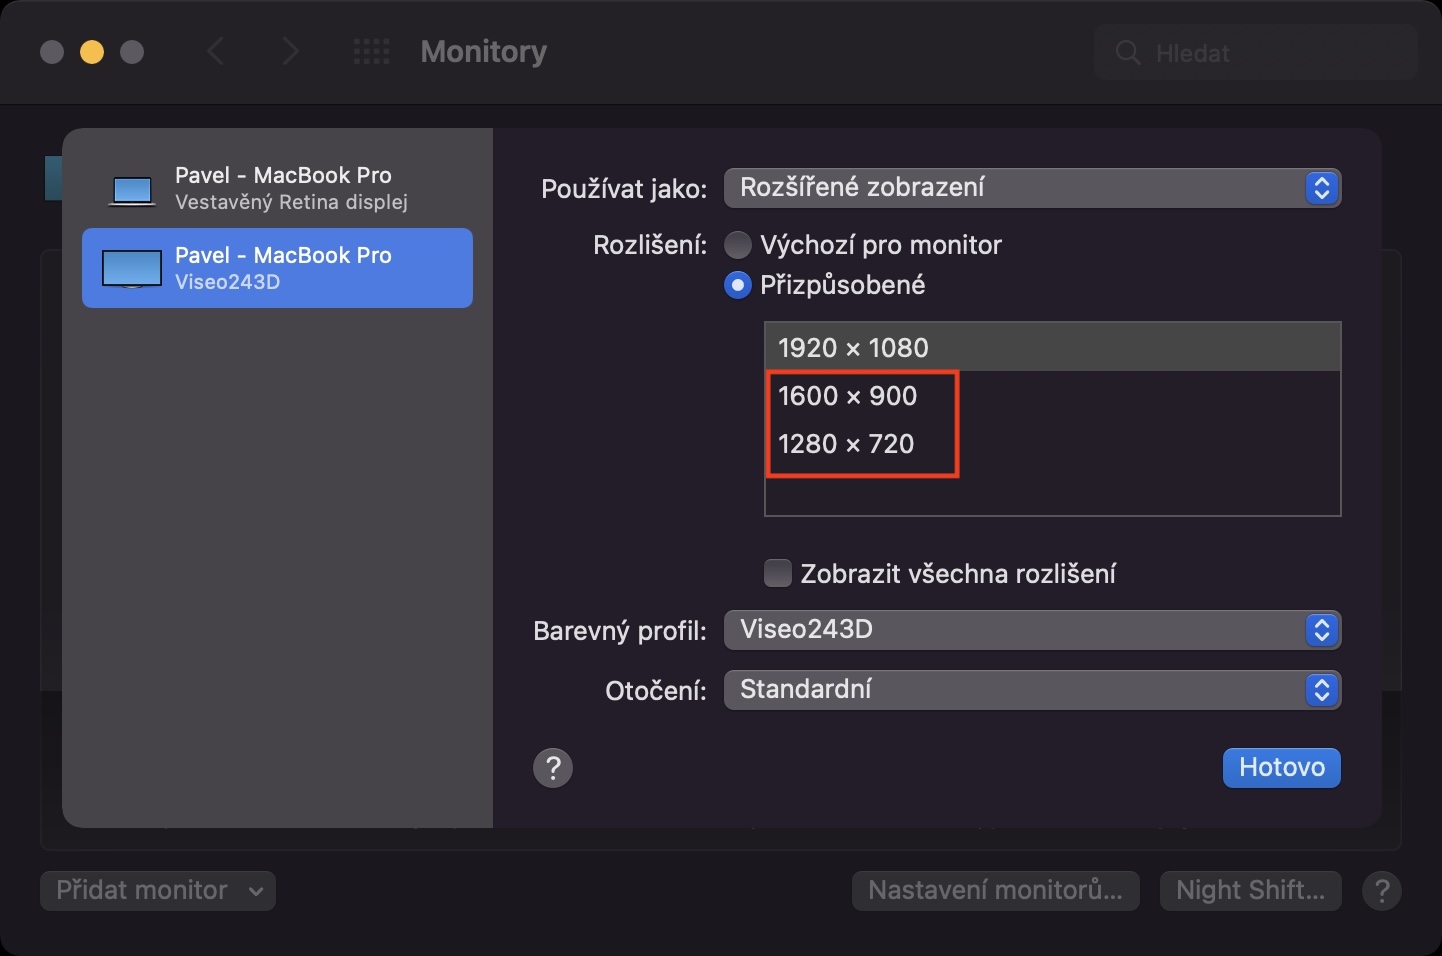This screenshot has height=956, width=1442.
Task: Choose the 1280 × 720 resolution
Action: tap(846, 444)
